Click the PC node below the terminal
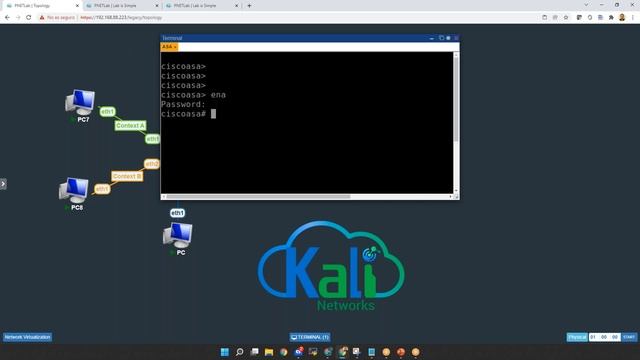 coord(178,236)
